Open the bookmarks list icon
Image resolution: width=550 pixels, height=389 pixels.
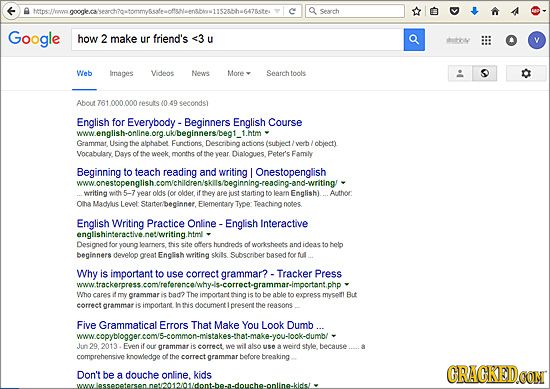coord(434,11)
